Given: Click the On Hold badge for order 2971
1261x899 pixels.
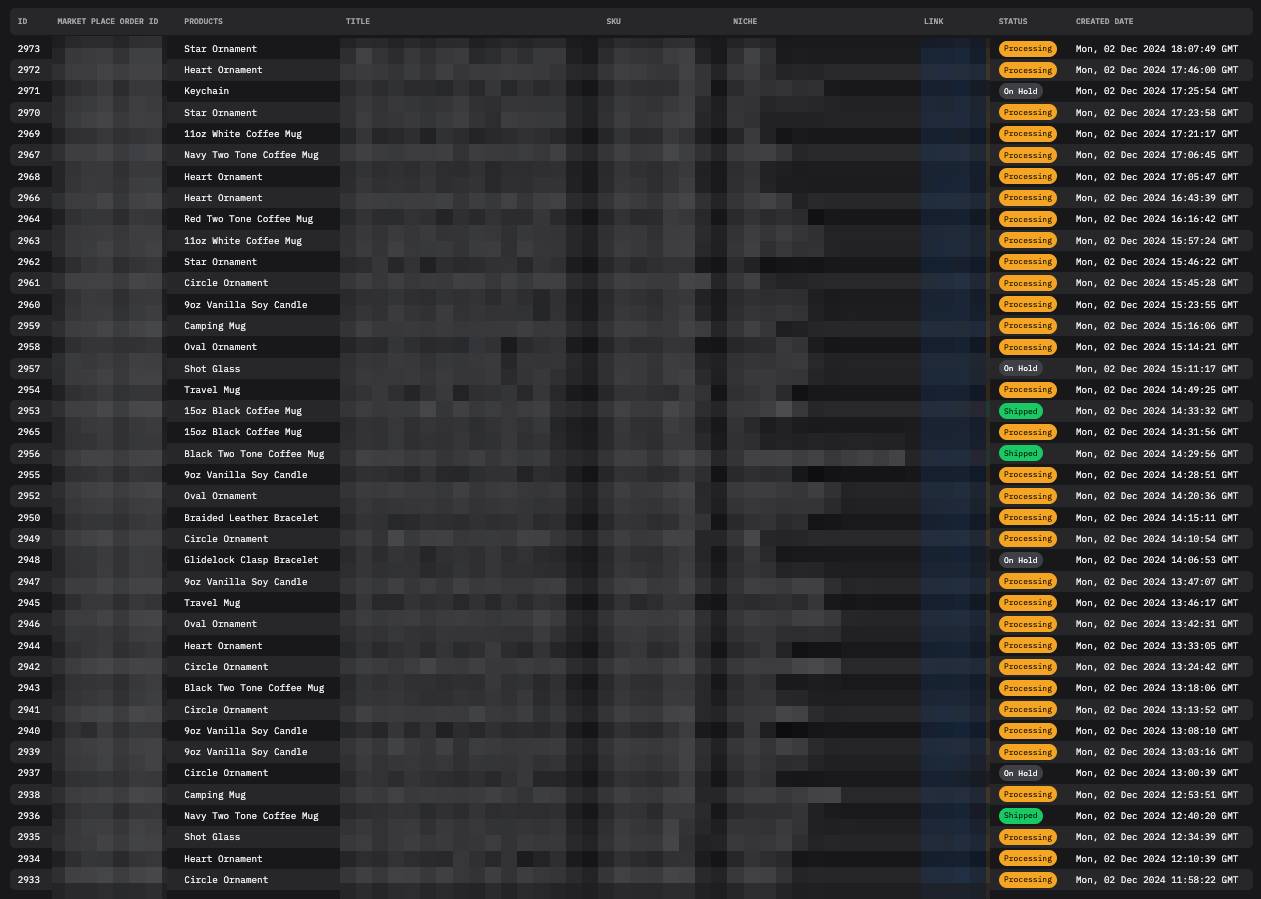Looking at the screenshot, I should (x=1020, y=91).
